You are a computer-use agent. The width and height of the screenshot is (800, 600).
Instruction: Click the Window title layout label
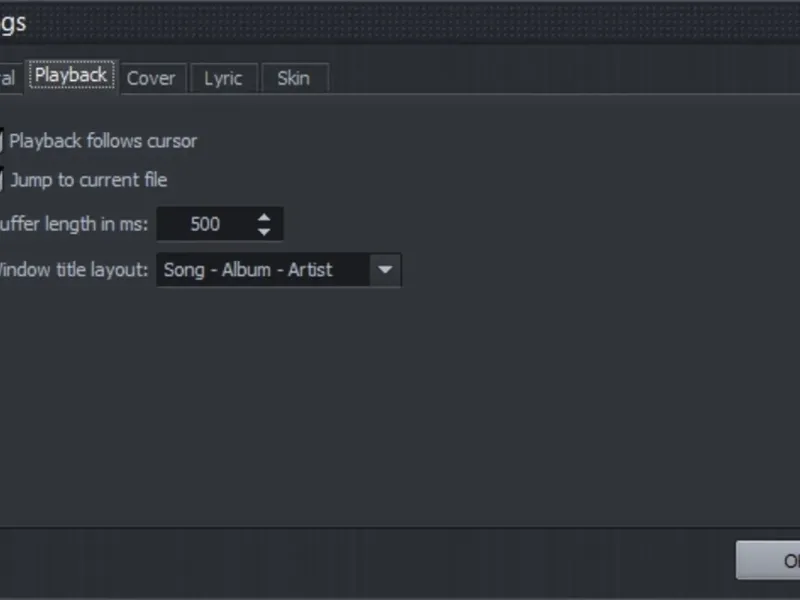point(74,269)
